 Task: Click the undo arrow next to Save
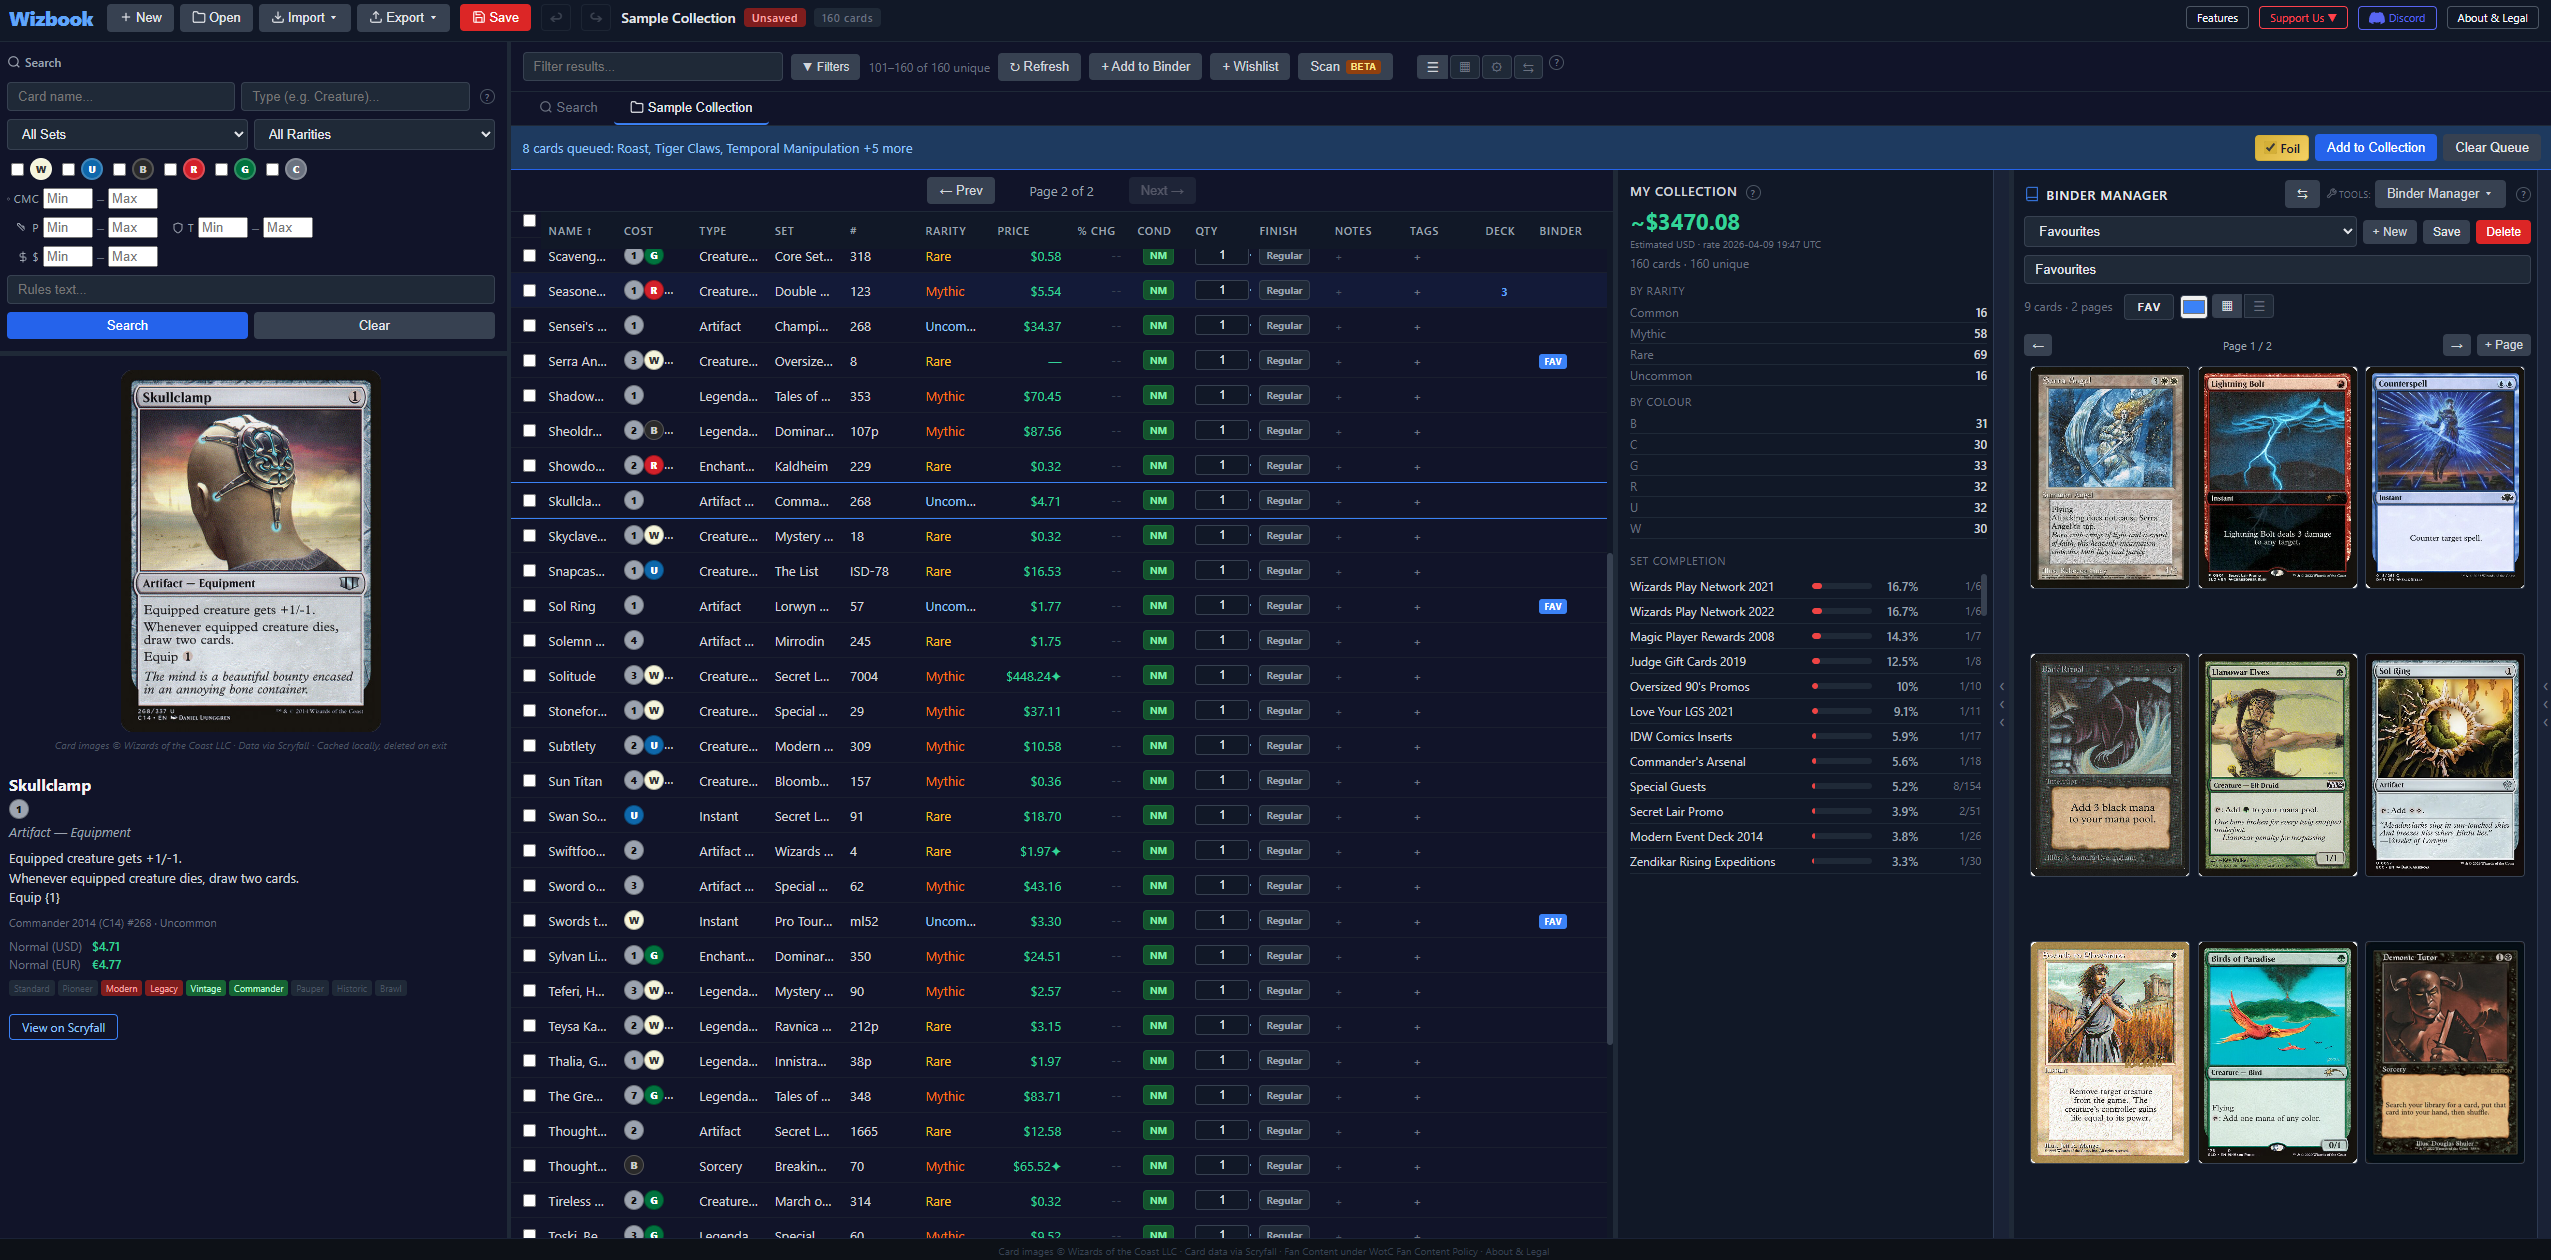[555, 17]
